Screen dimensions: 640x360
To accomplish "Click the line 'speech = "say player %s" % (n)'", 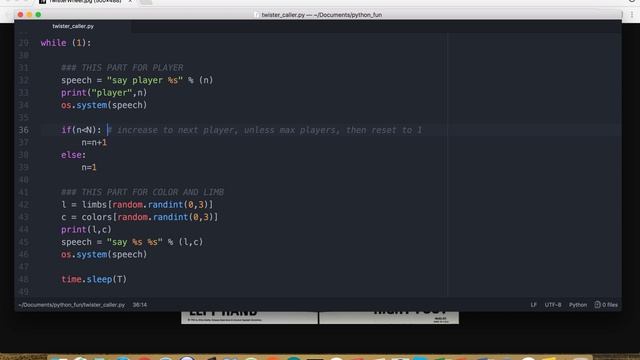I will tap(137, 80).
